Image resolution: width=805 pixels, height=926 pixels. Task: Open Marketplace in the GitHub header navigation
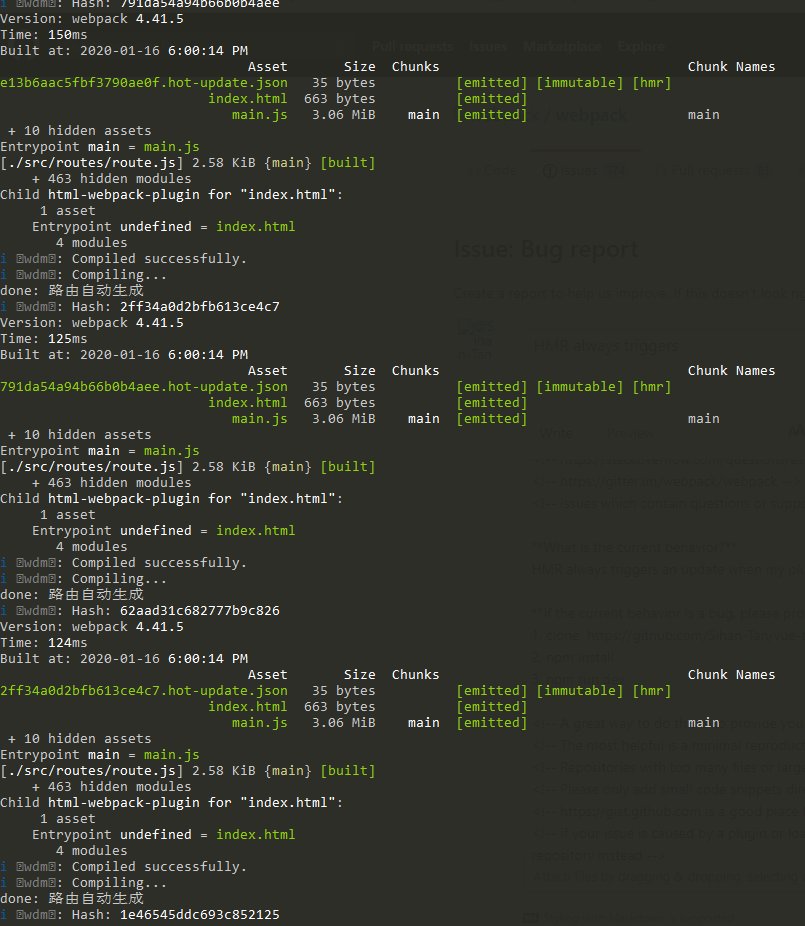[562, 47]
